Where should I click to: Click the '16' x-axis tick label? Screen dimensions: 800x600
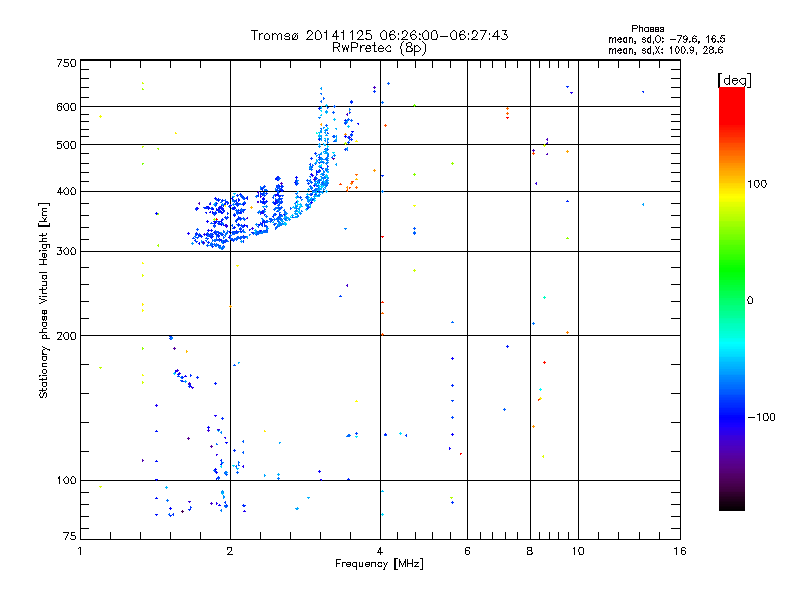[680, 551]
